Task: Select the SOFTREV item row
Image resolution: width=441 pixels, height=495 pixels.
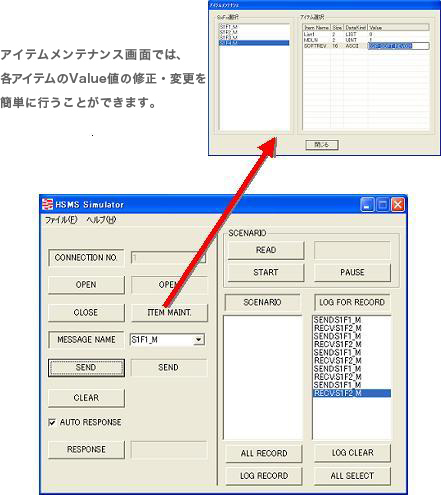Action: click(366, 46)
